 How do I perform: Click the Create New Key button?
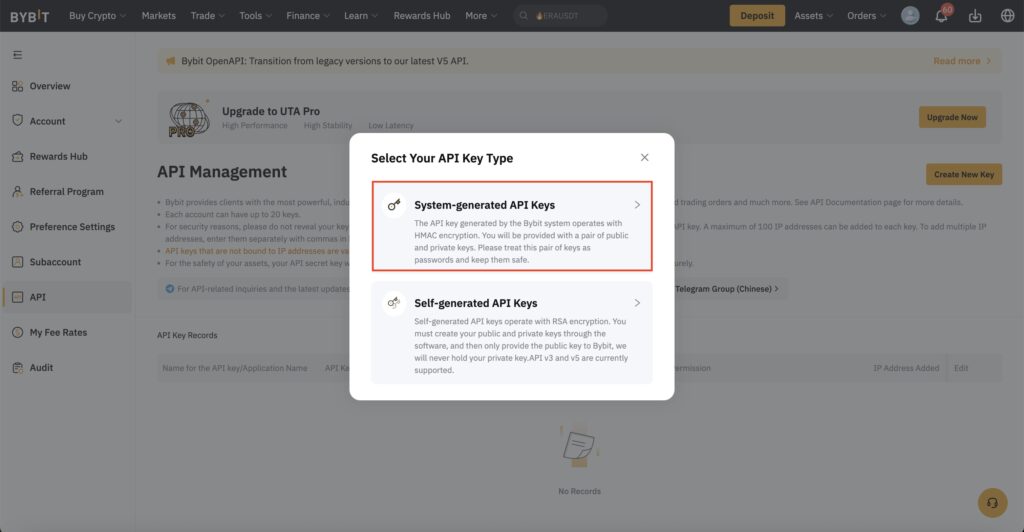963,174
